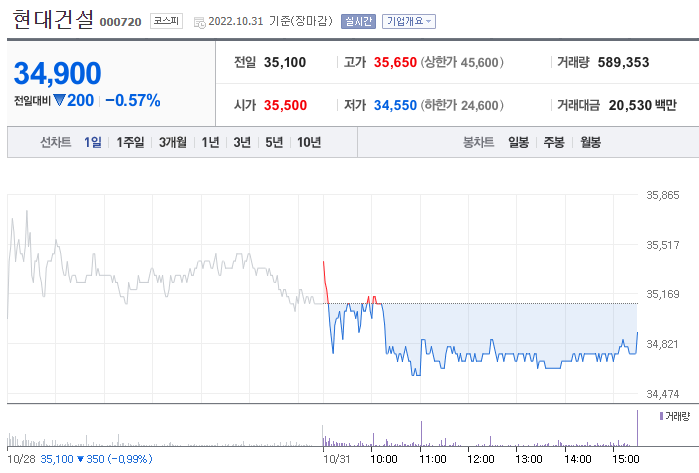Click the 10/28 35,100 ▼350 previous day summary
Viewport: 699px width, 473px height.
80,459
